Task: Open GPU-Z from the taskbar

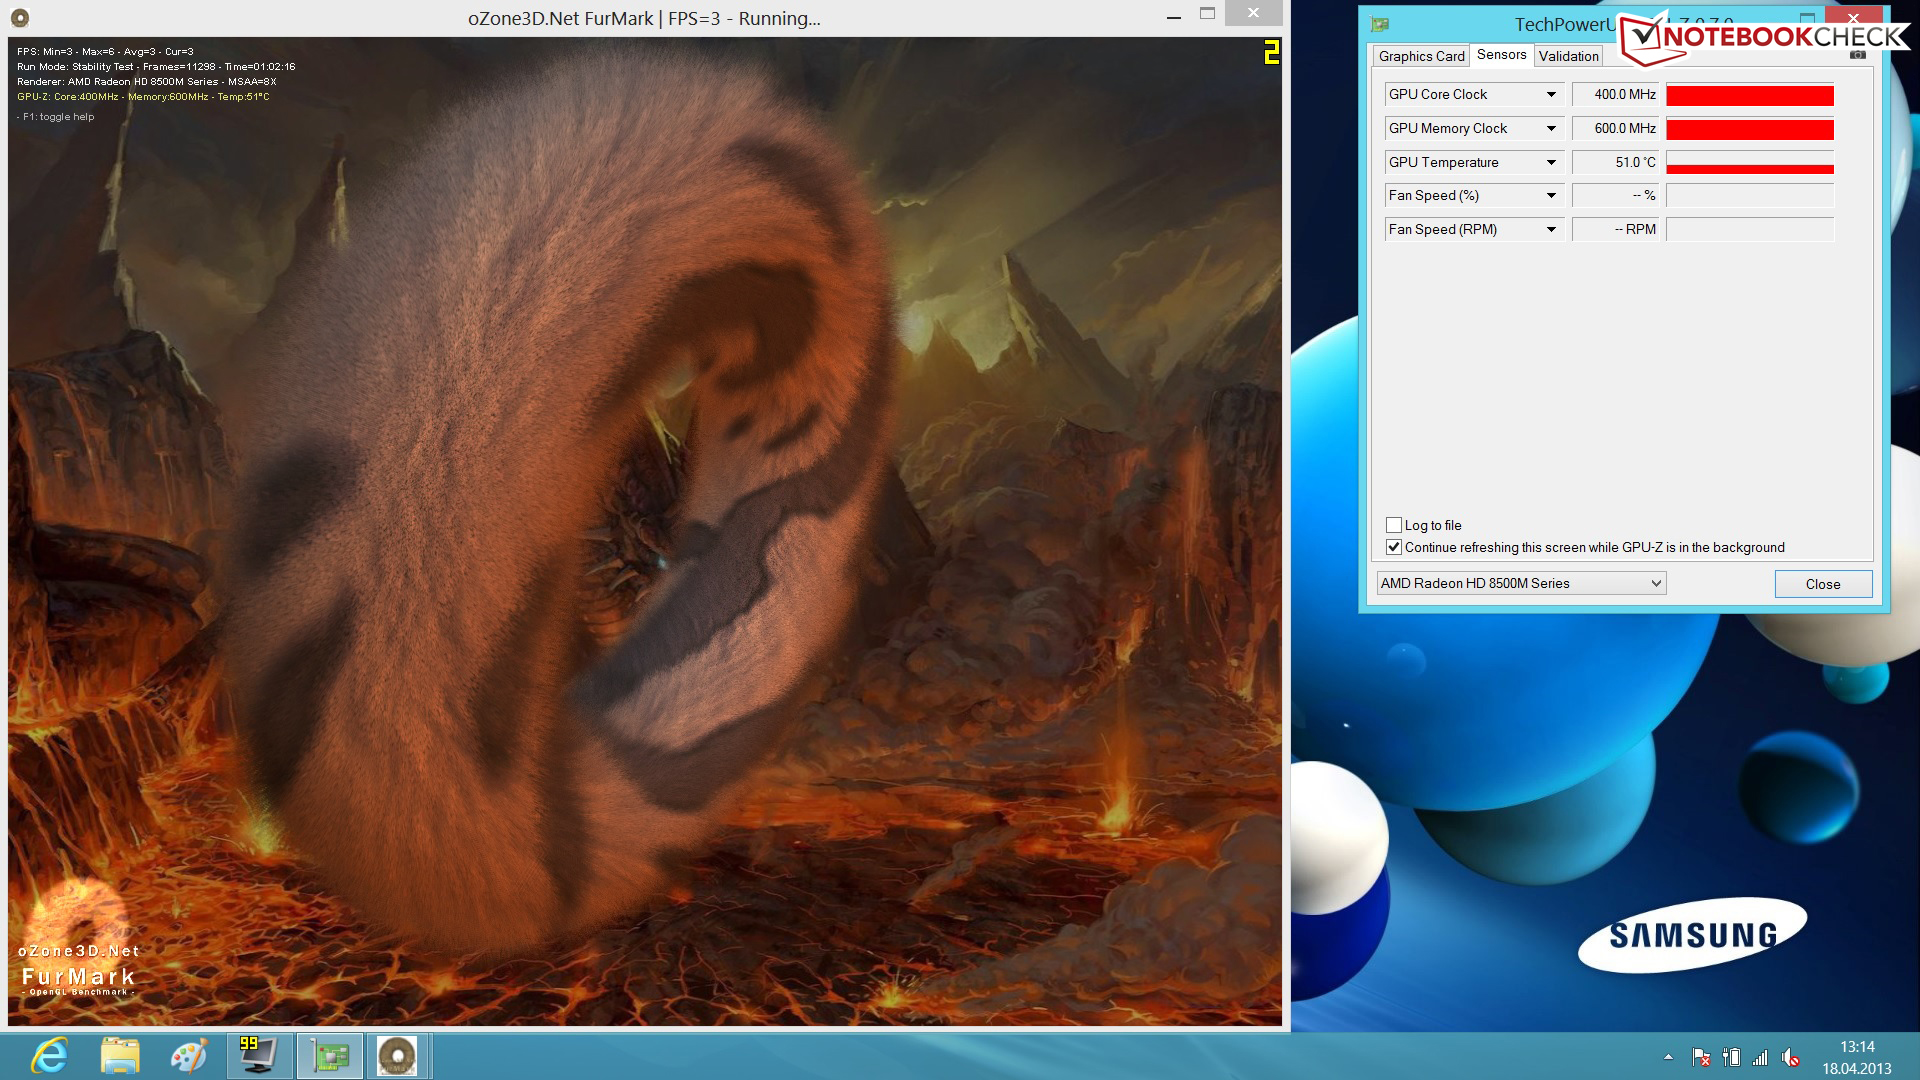Action: (x=330, y=1056)
